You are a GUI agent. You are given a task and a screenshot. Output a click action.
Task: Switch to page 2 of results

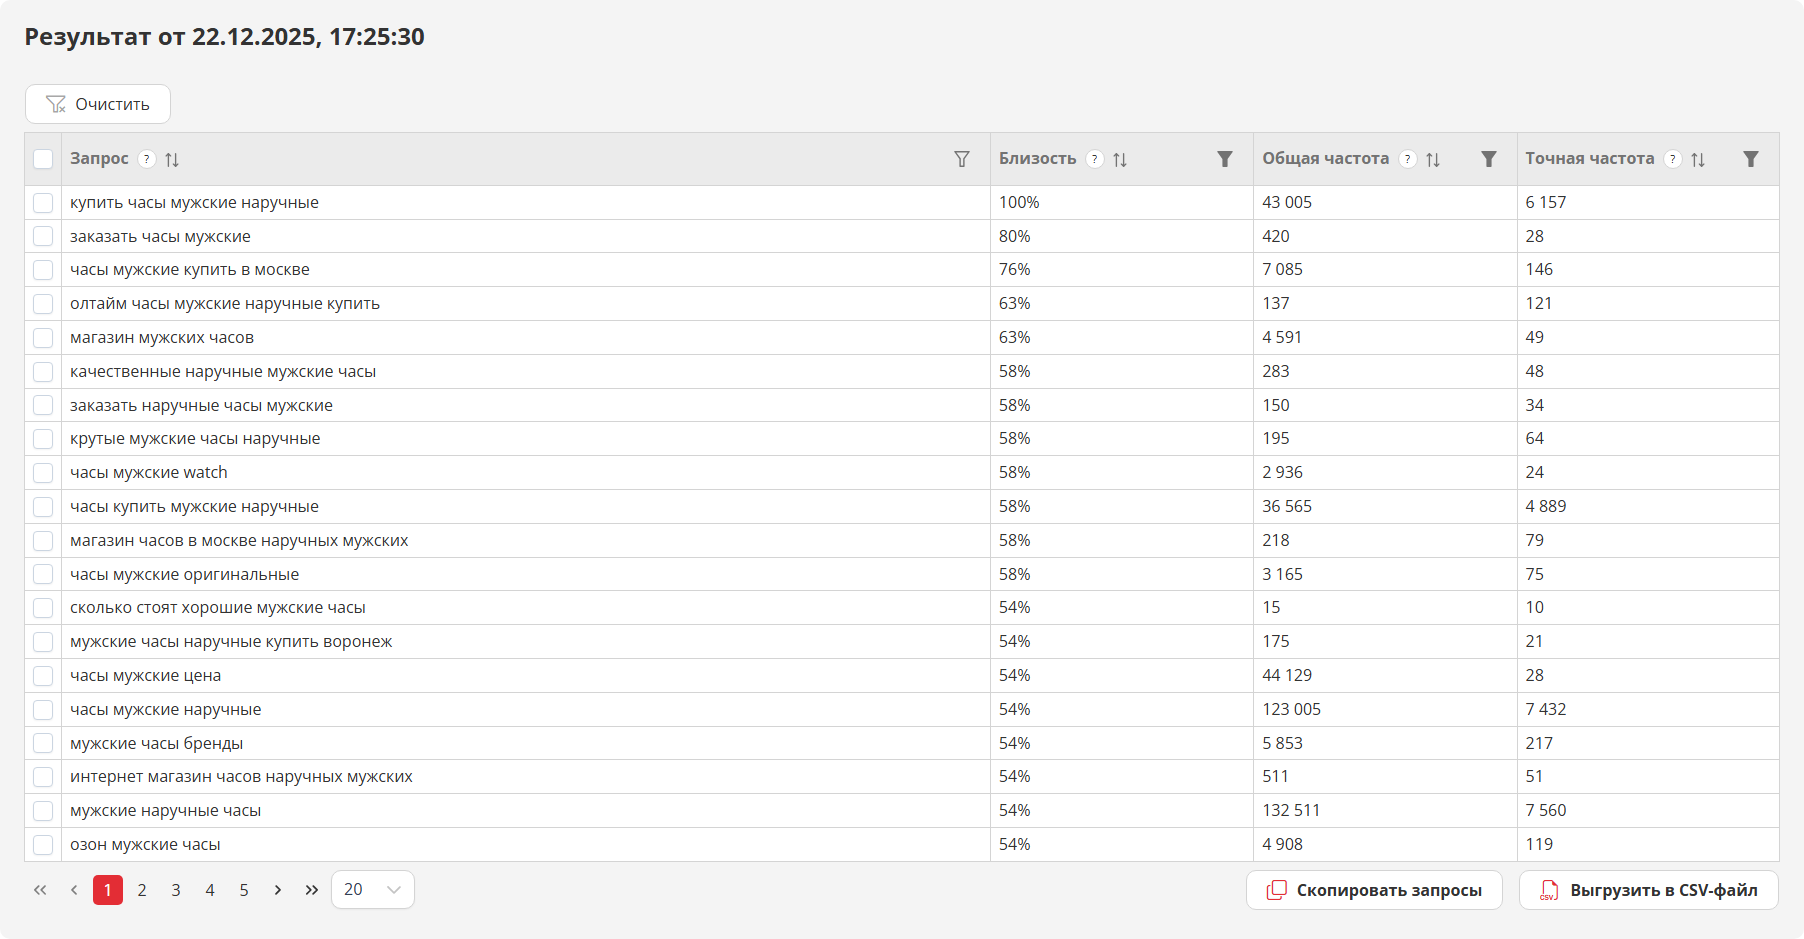pos(142,890)
